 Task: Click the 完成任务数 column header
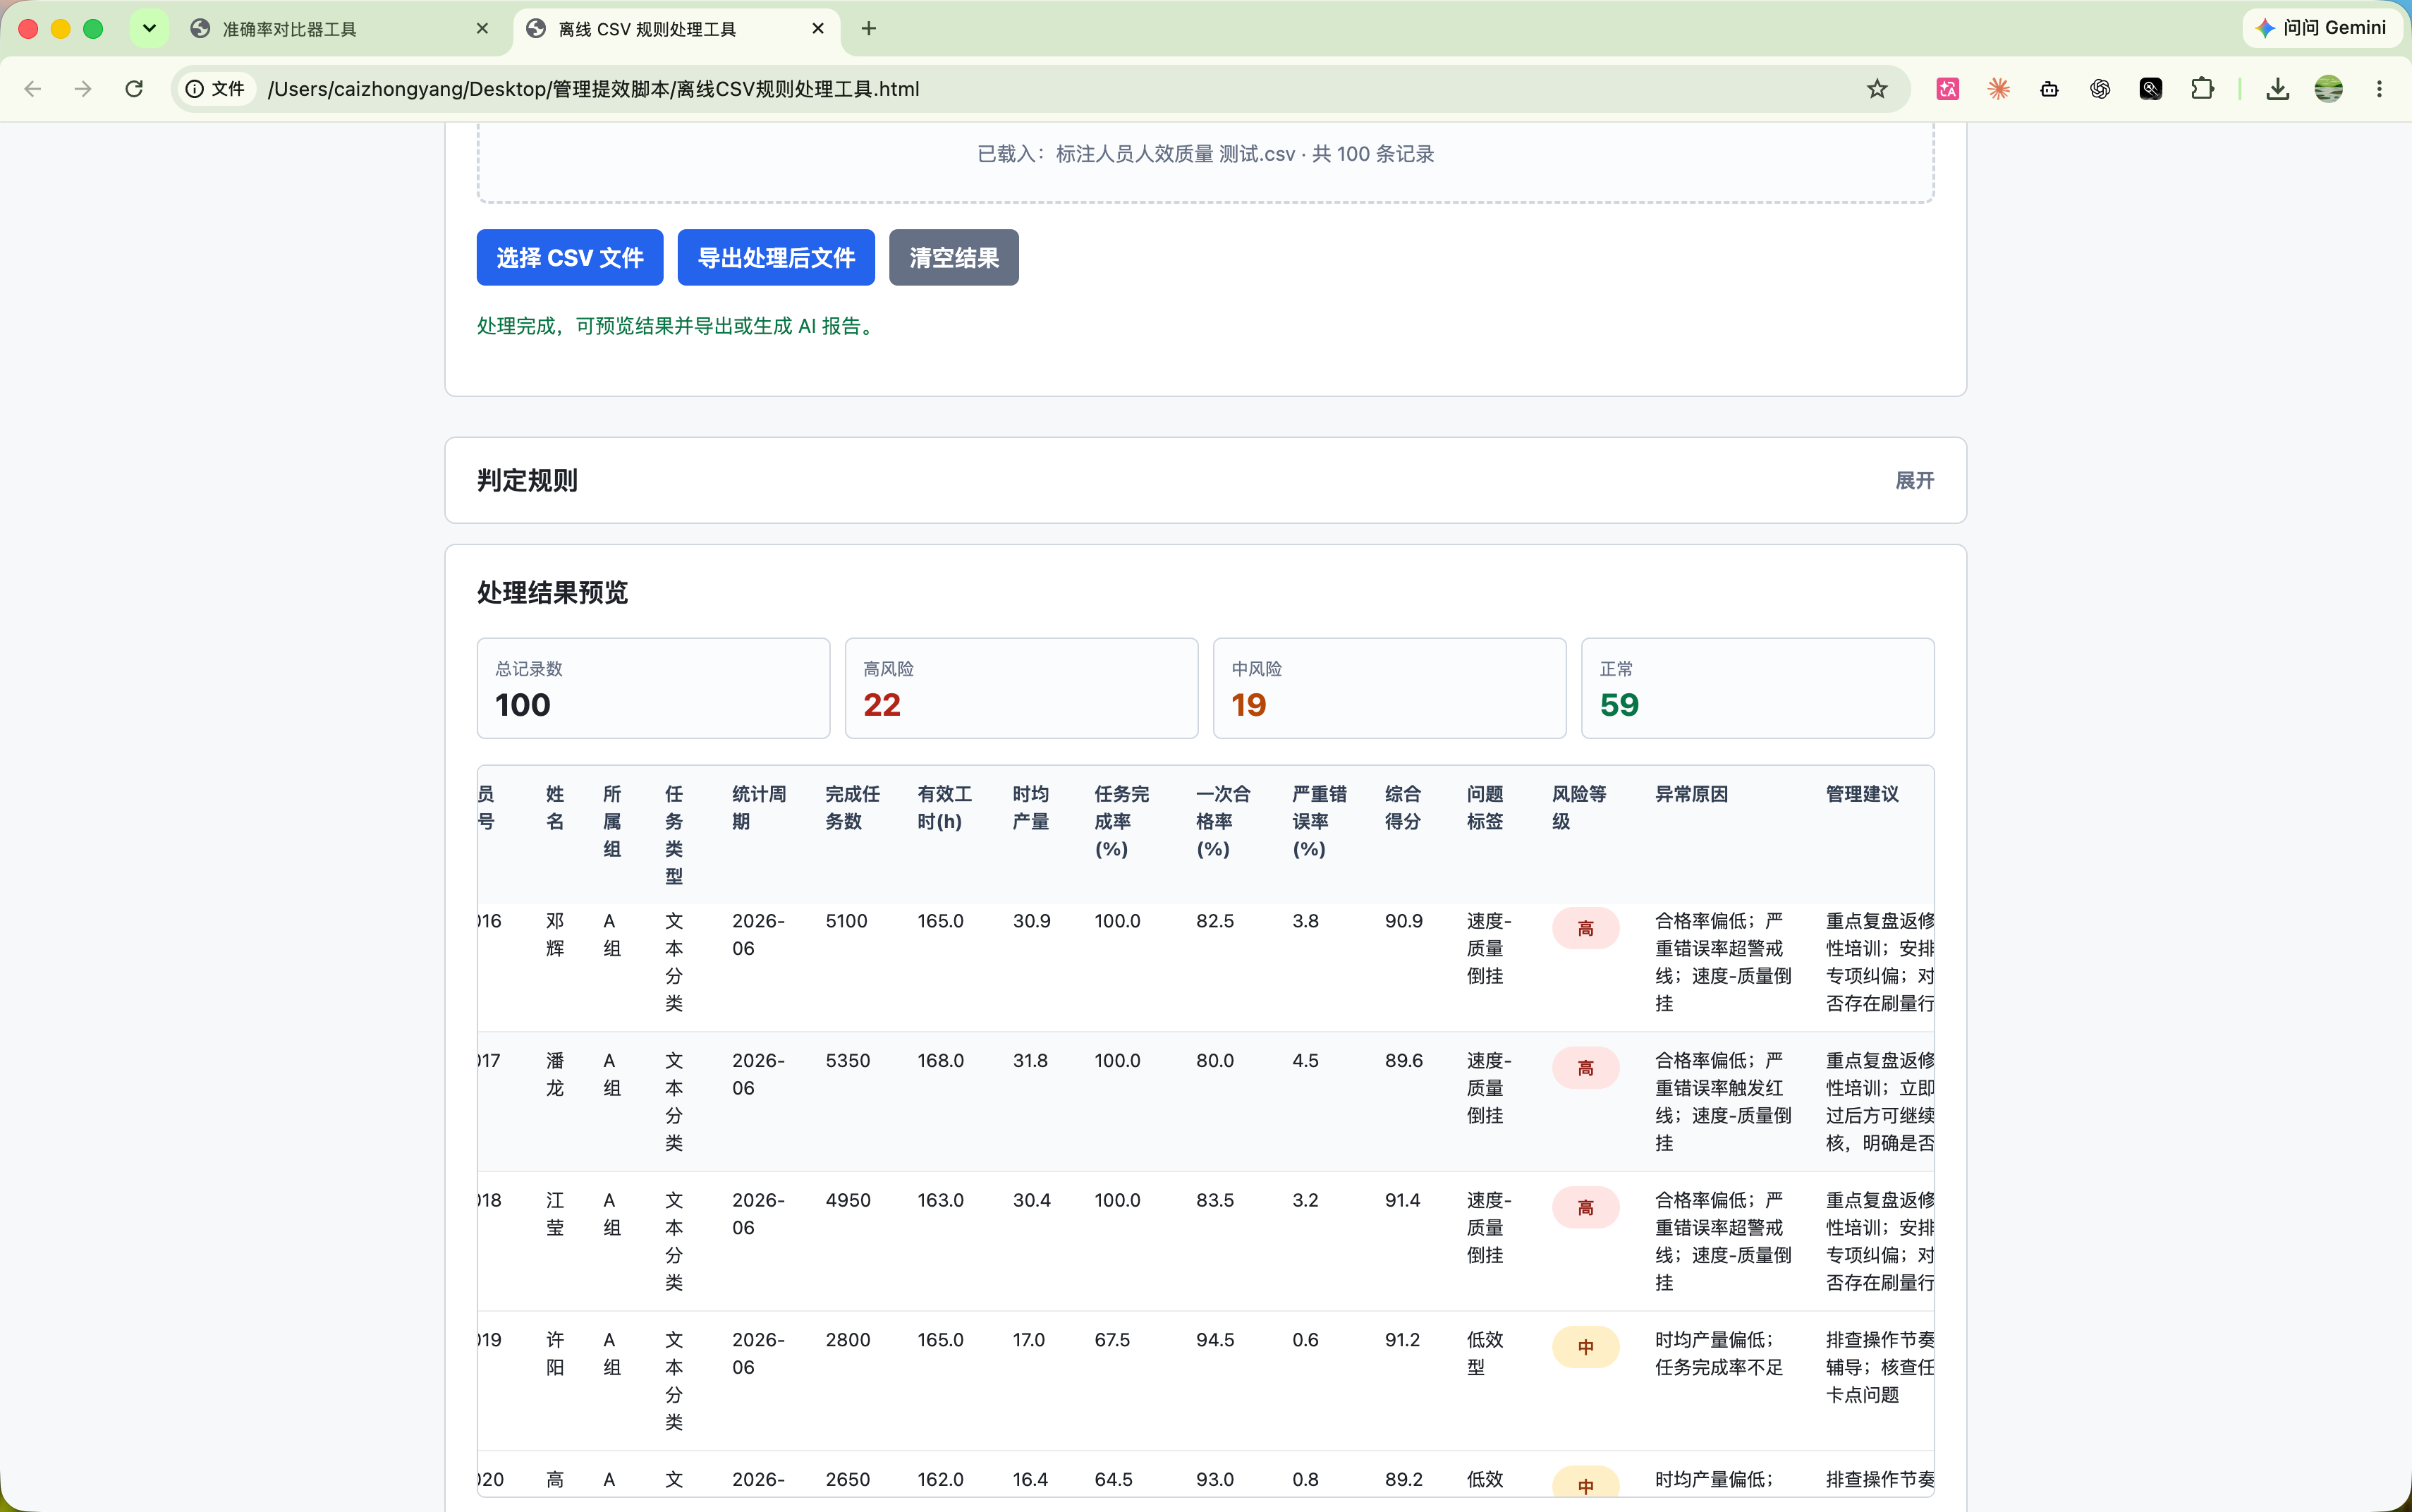(852, 807)
